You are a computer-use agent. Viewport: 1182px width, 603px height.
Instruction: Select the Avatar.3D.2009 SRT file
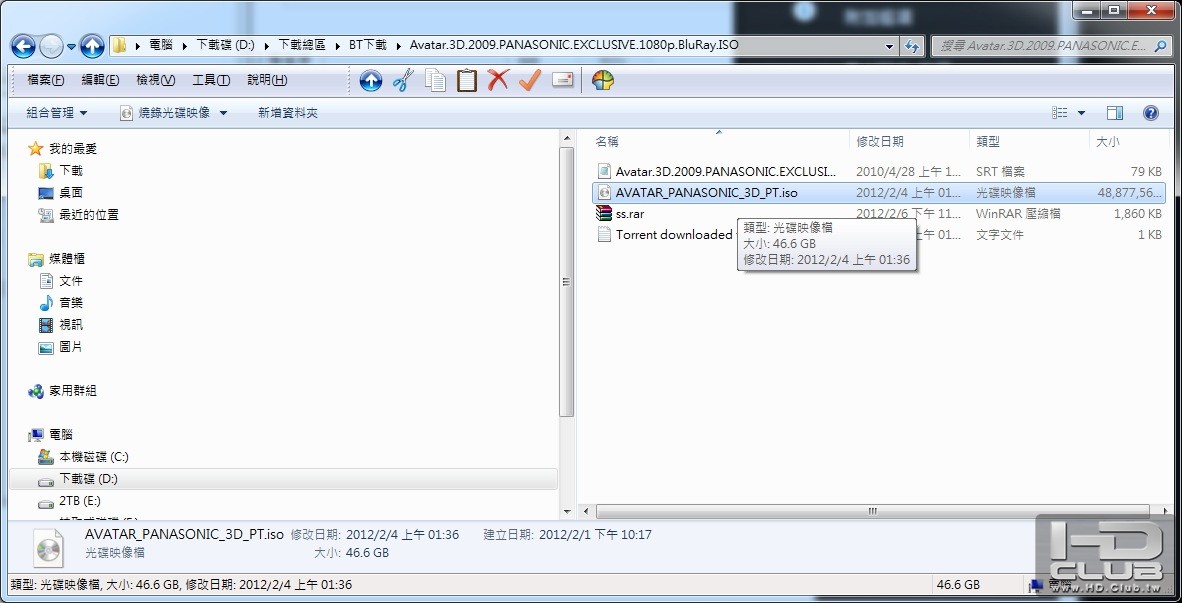pyautogui.click(x=879, y=172)
